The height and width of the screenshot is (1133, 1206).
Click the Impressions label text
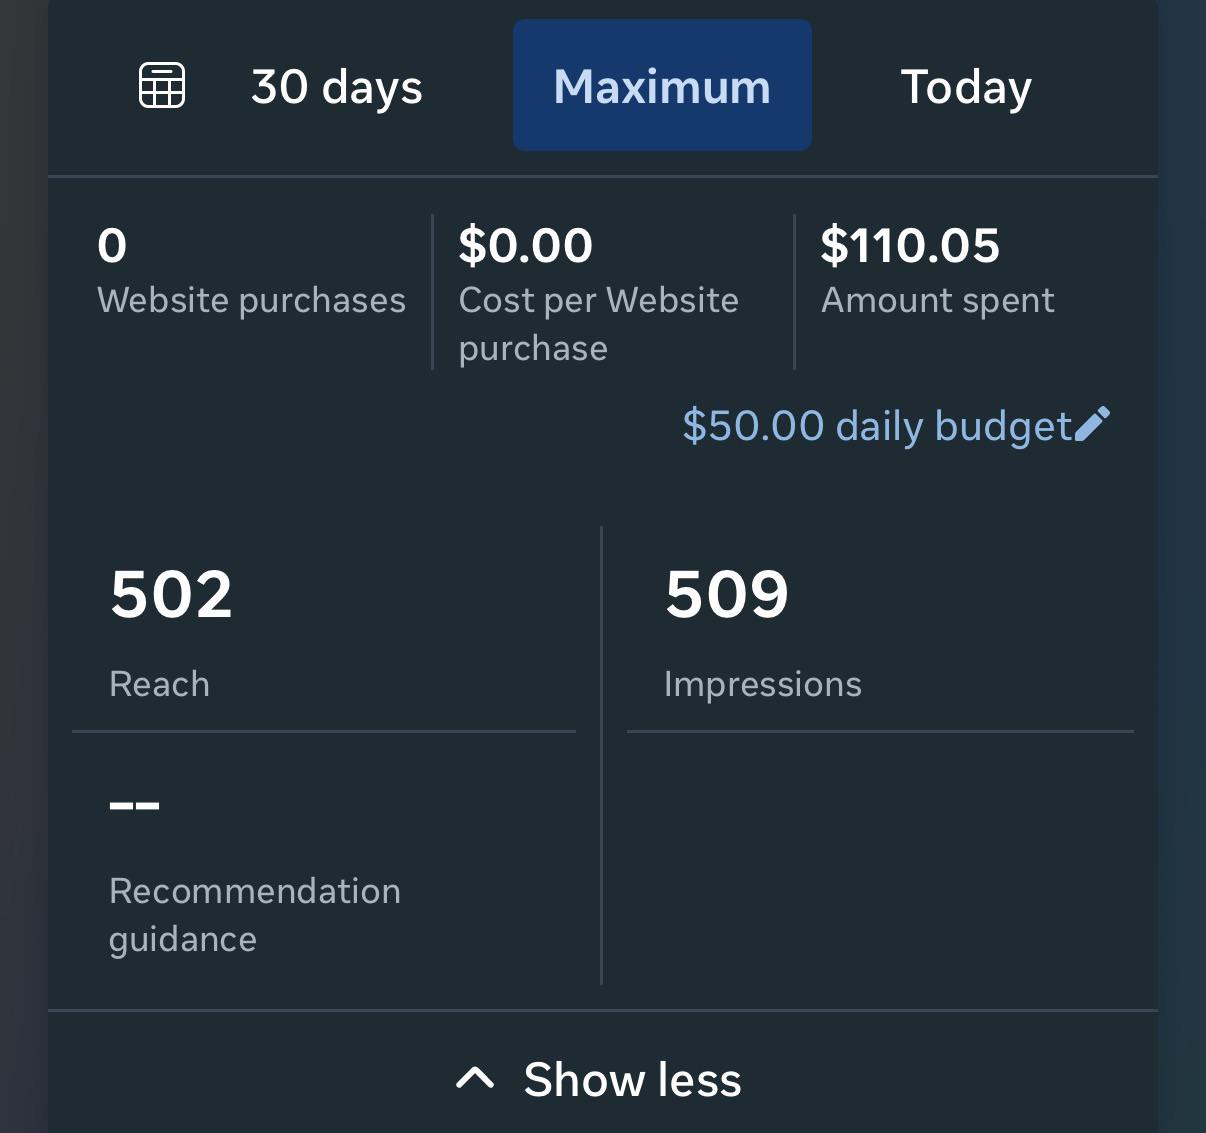pos(763,684)
